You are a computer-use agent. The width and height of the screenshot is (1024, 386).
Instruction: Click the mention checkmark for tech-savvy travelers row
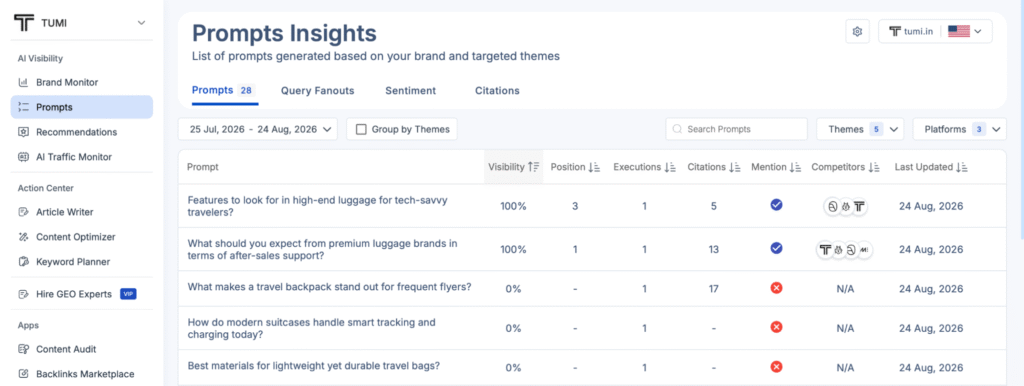pyautogui.click(x=776, y=205)
